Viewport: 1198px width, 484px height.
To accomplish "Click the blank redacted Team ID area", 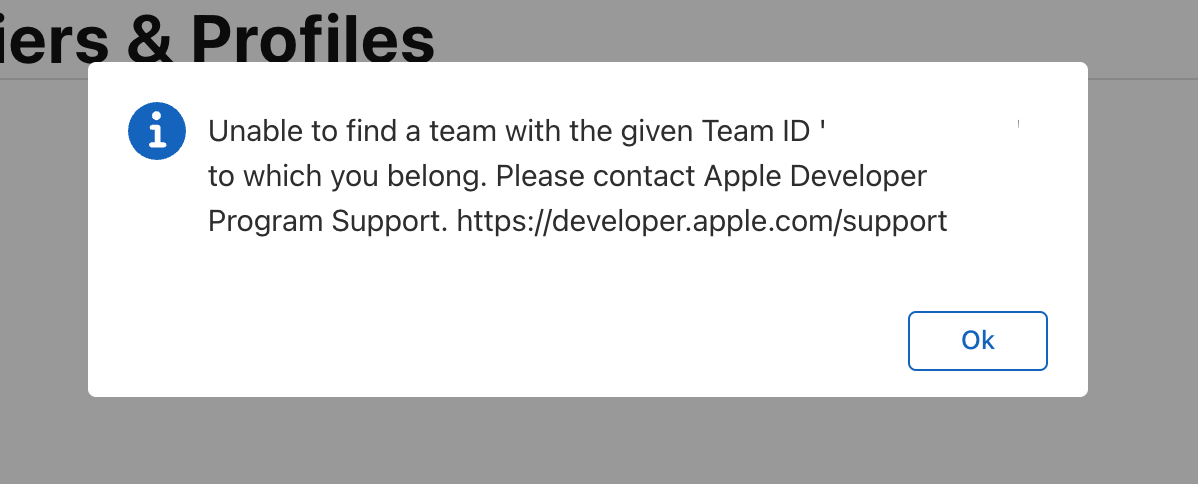I will tap(921, 132).
